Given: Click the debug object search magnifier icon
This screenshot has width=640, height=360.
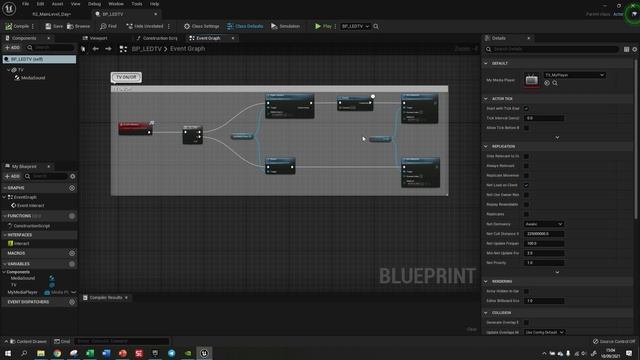Looking at the screenshot, I should point(376,27).
